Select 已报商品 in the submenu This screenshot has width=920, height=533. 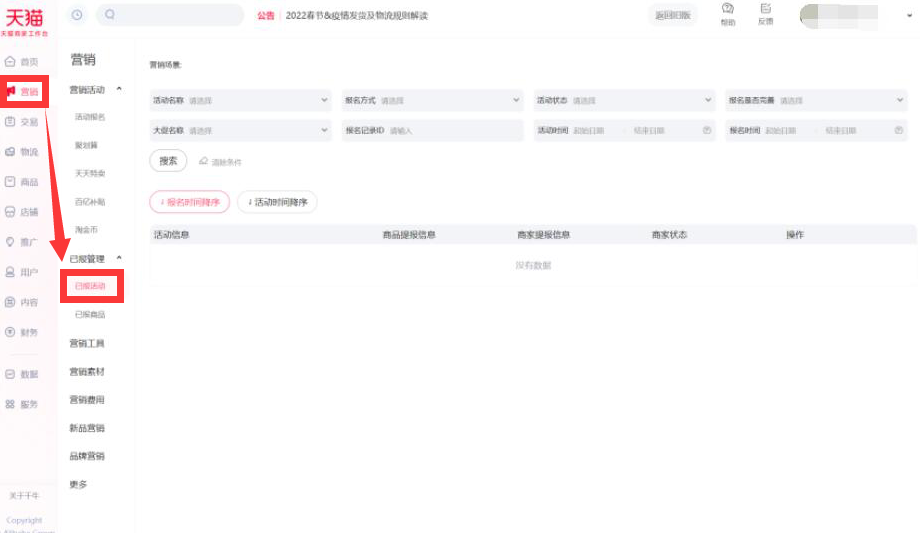click(x=90, y=315)
